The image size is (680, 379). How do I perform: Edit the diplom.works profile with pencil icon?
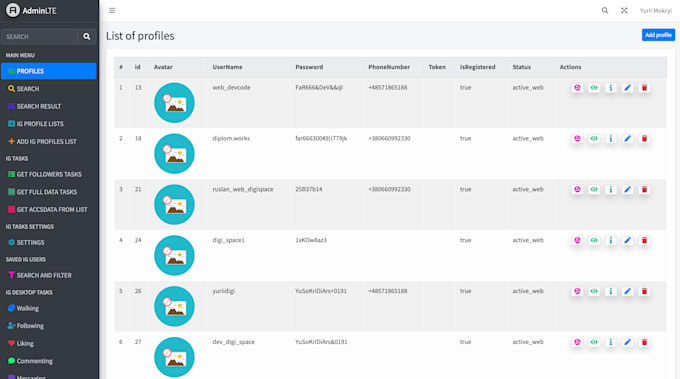click(x=628, y=139)
